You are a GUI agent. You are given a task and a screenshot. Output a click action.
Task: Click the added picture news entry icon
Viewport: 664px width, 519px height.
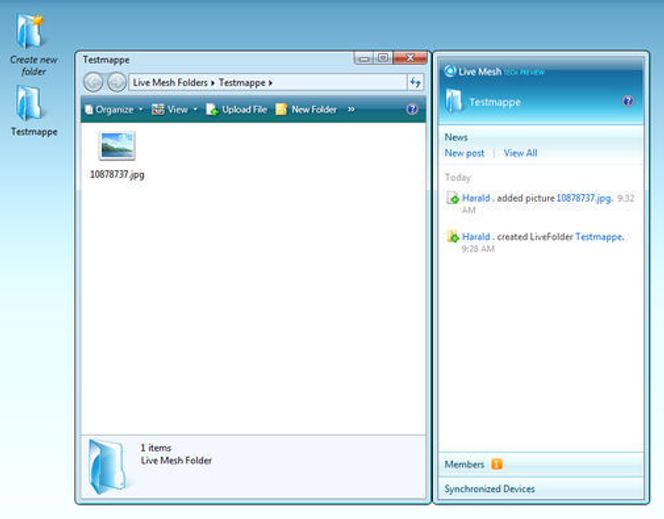453,198
